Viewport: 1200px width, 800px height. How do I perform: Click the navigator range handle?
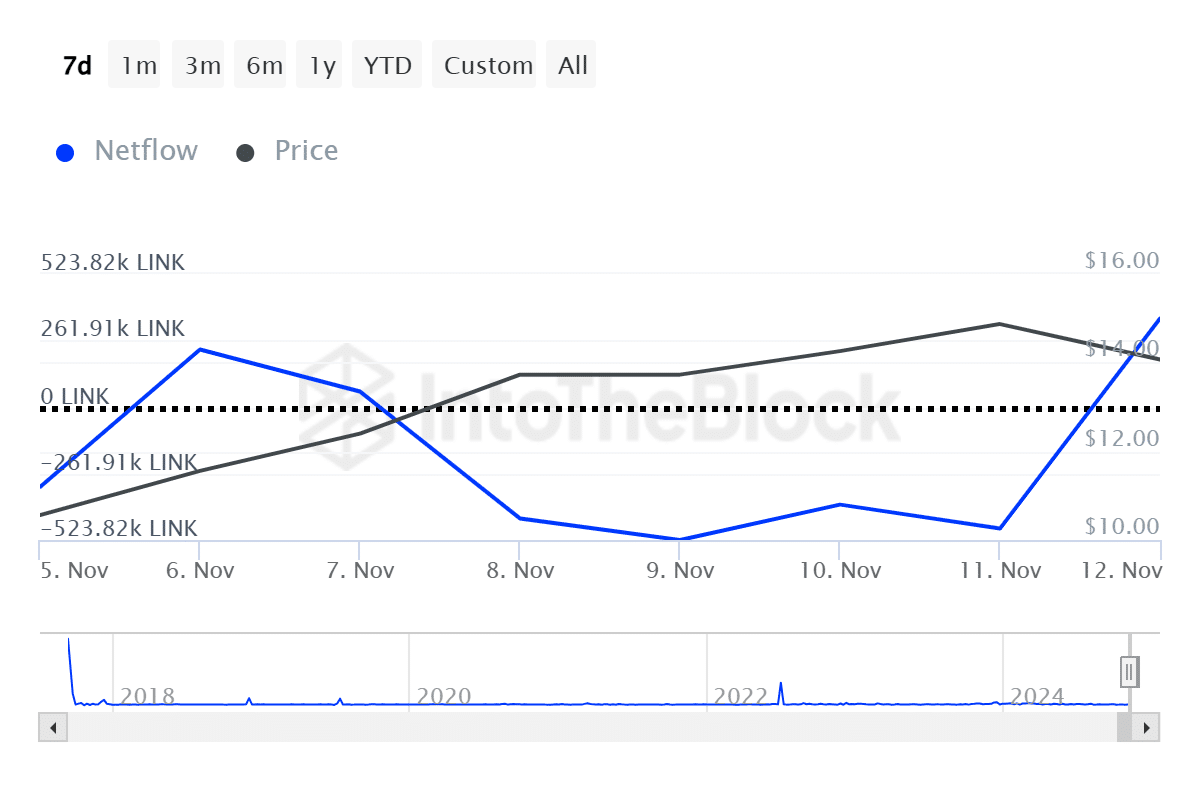(1129, 671)
